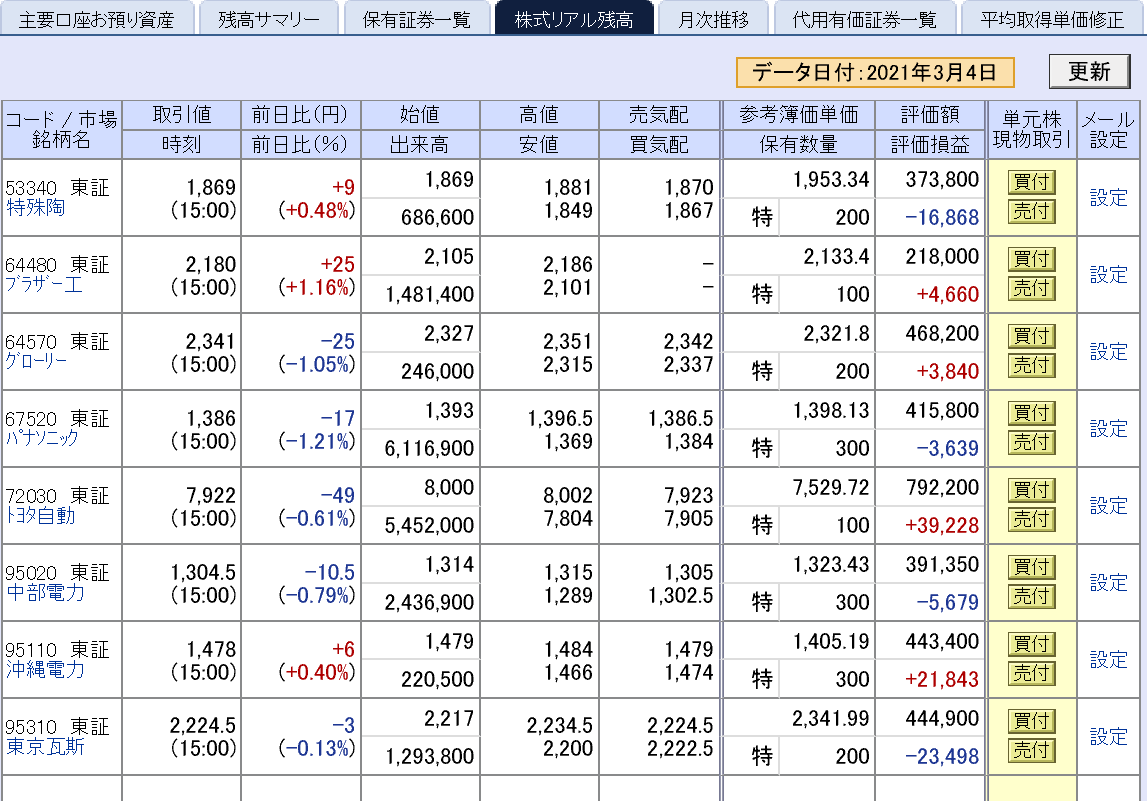Click 設定 mail link for グローリー
The width and height of the screenshot is (1147, 801).
coord(1108,351)
